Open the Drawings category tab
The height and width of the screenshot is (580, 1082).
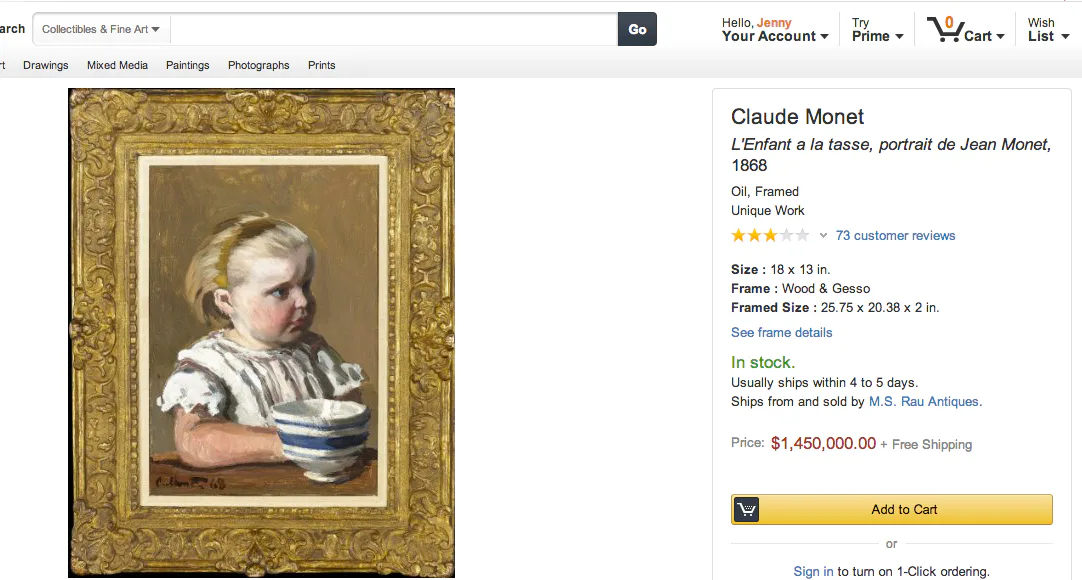click(x=46, y=65)
